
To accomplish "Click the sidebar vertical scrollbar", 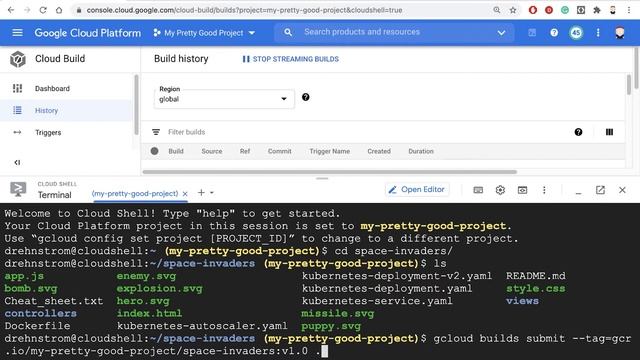I will click(136, 104).
